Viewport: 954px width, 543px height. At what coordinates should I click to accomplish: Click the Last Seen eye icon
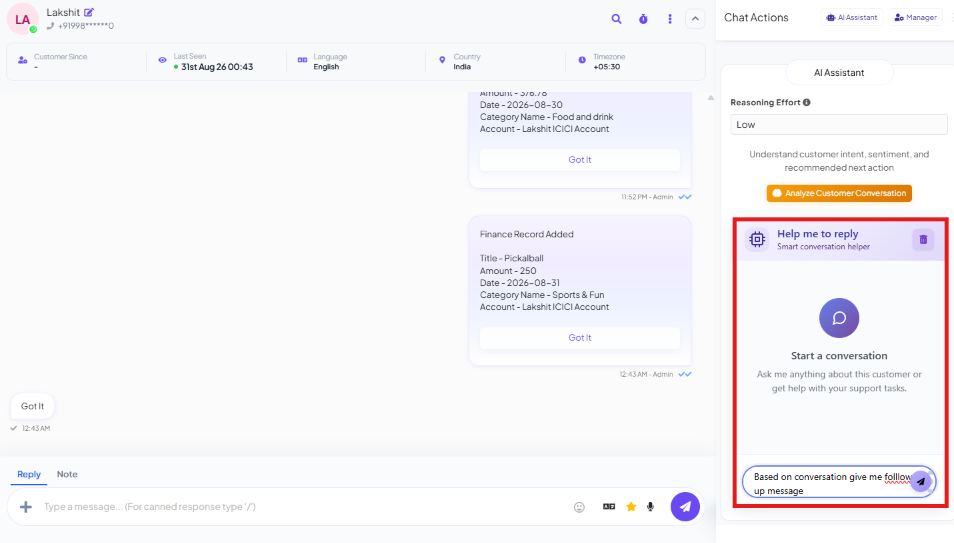[x=162, y=60]
